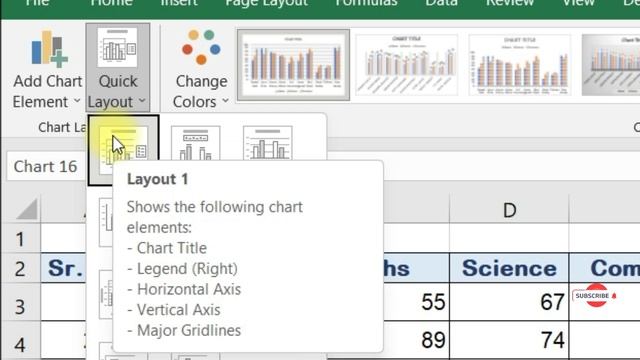Choose the third quick layout option
Viewport: 640px width, 360px height.
(x=268, y=144)
